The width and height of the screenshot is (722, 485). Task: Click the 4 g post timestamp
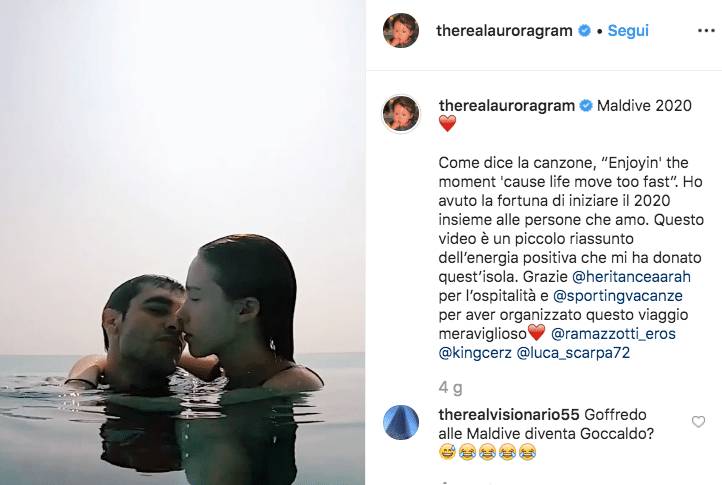coord(450,387)
